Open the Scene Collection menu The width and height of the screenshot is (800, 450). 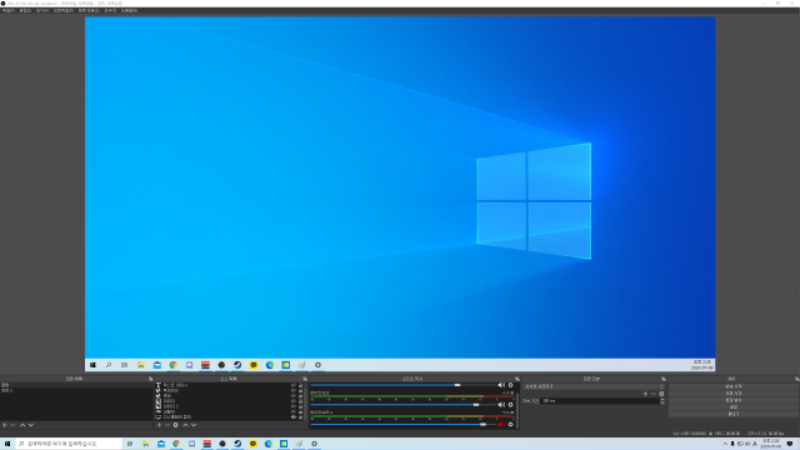[89, 10]
